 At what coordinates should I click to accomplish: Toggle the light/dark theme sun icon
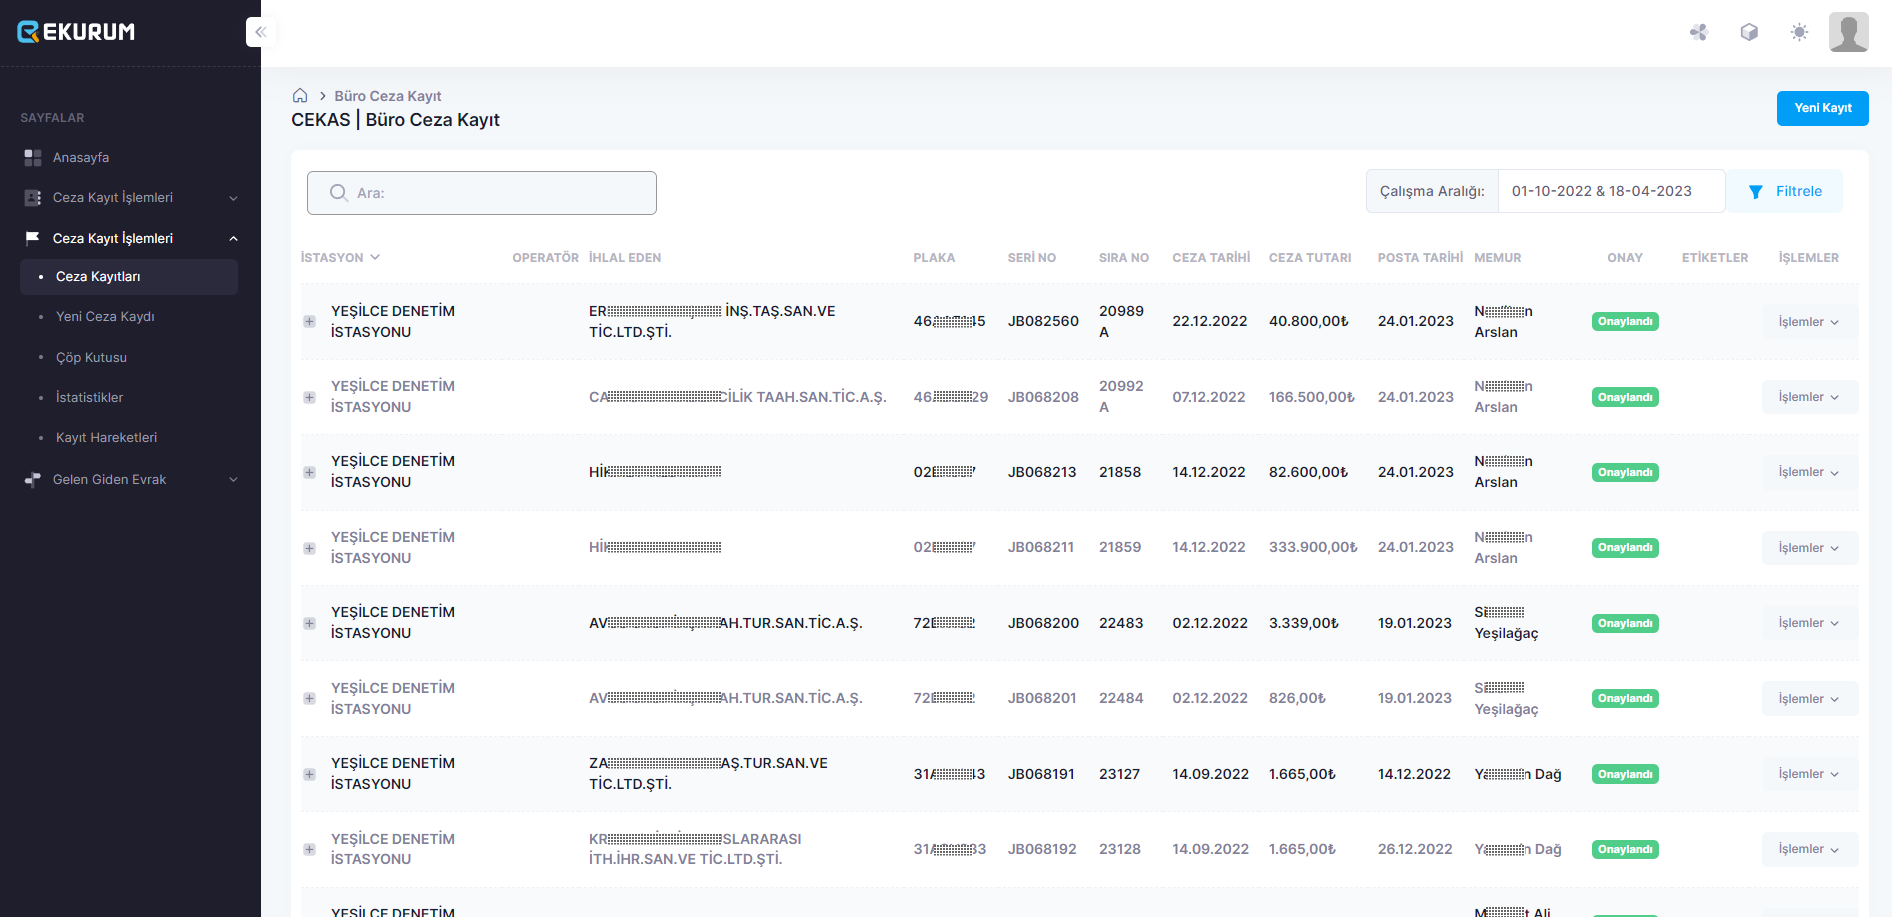pyautogui.click(x=1799, y=32)
